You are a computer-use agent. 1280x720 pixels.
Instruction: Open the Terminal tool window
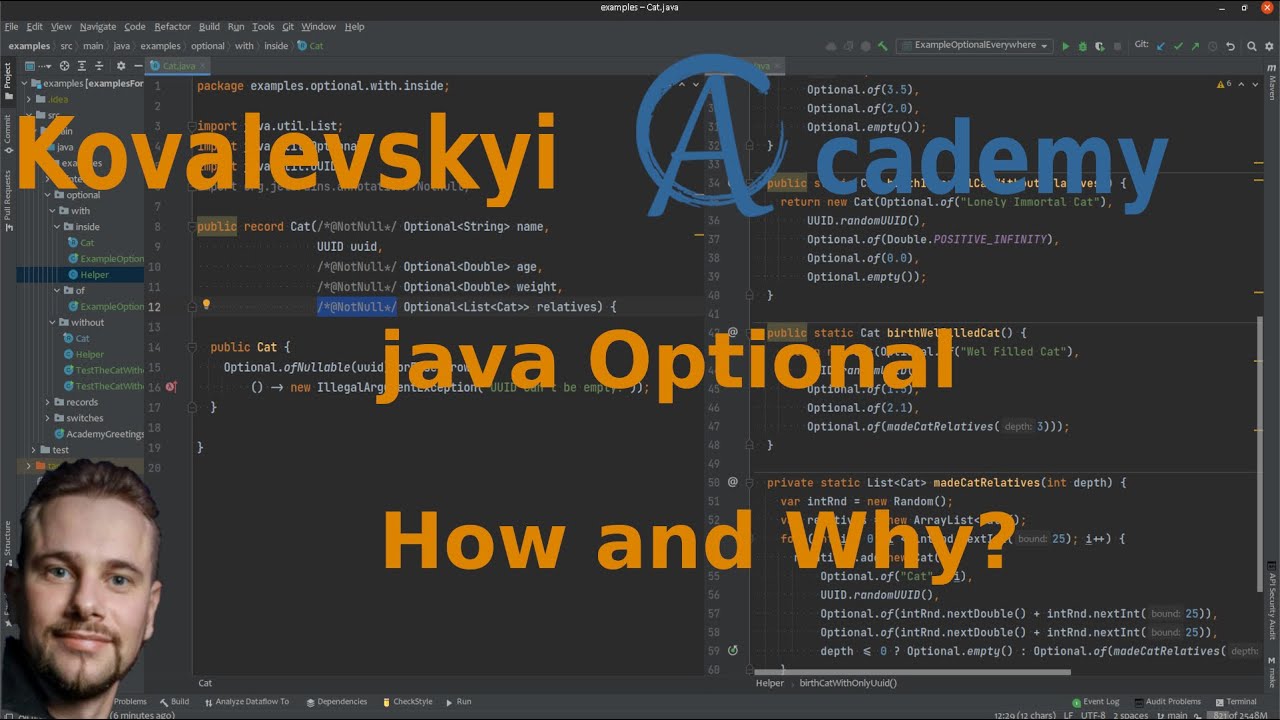tap(1236, 702)
